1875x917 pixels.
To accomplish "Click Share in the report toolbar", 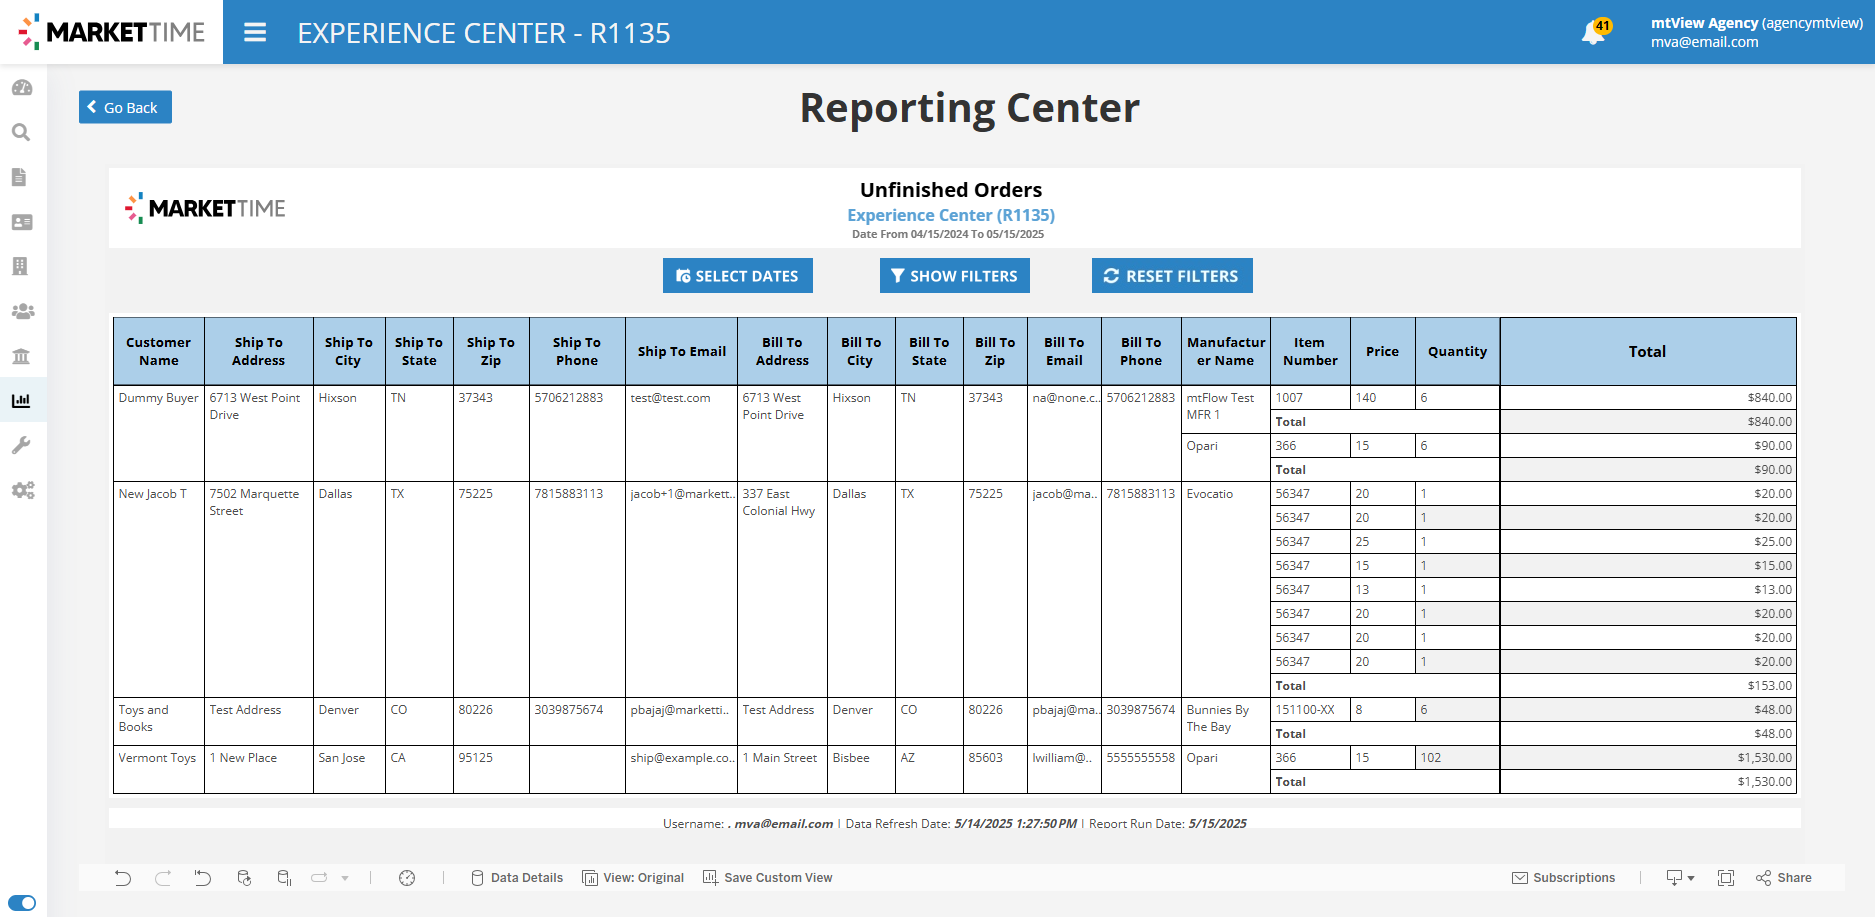I will point(1784,878).
